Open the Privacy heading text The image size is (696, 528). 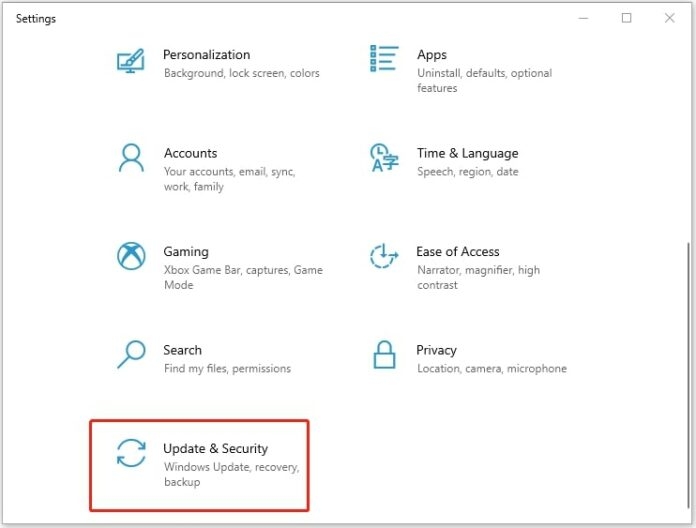coord(436,350)
